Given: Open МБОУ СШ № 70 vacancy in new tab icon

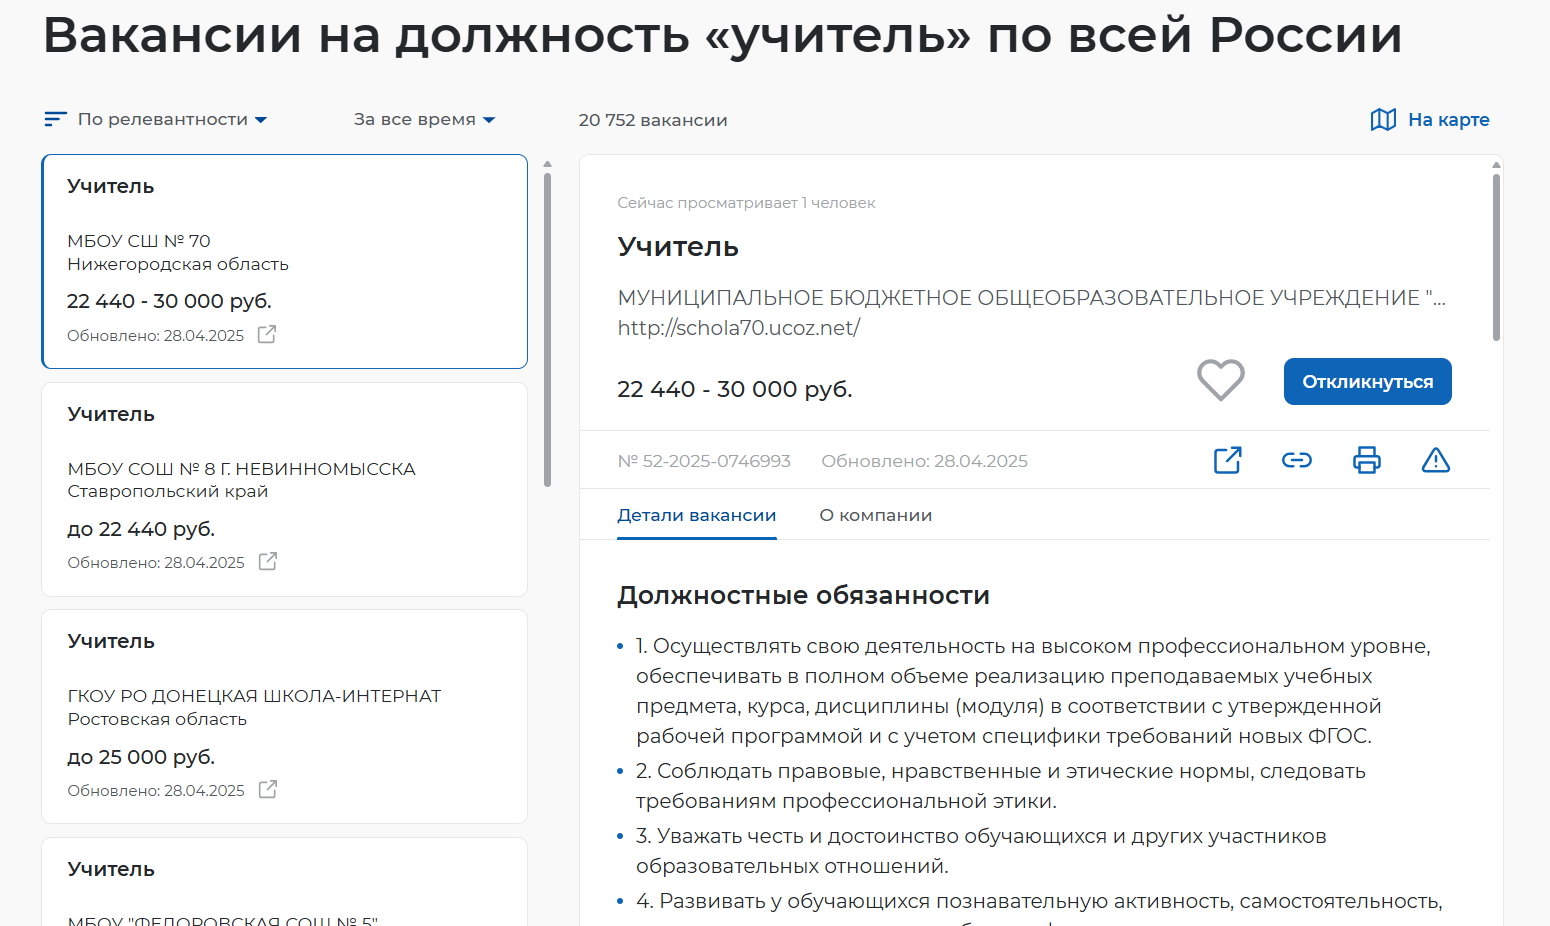Looking at the screenshot, I should pos(267,335).
